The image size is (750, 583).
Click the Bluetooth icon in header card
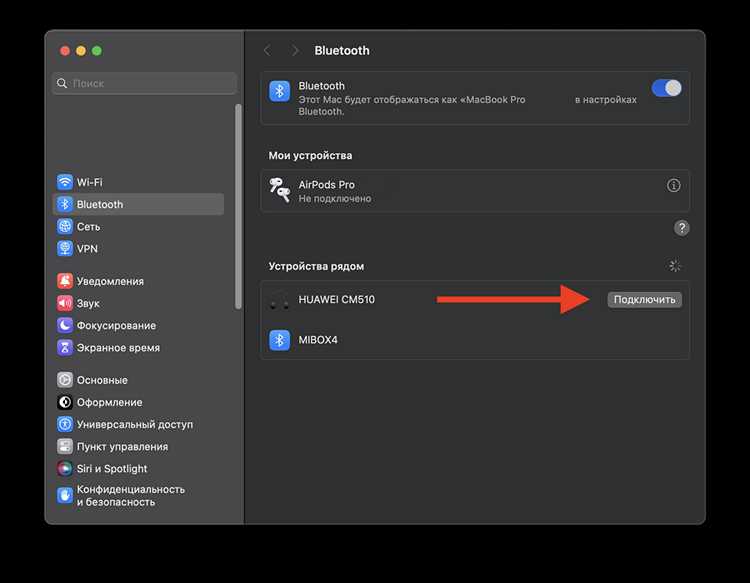pos(279,91)
